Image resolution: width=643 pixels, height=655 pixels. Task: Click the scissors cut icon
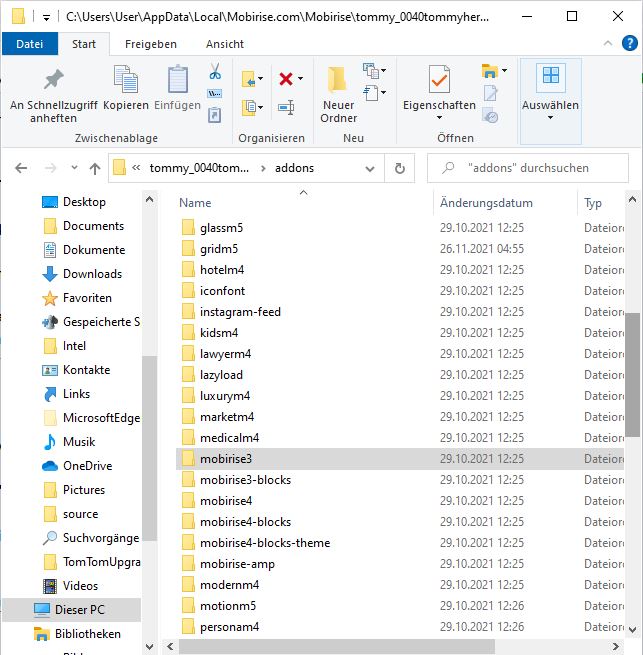(x=214, y=72)
